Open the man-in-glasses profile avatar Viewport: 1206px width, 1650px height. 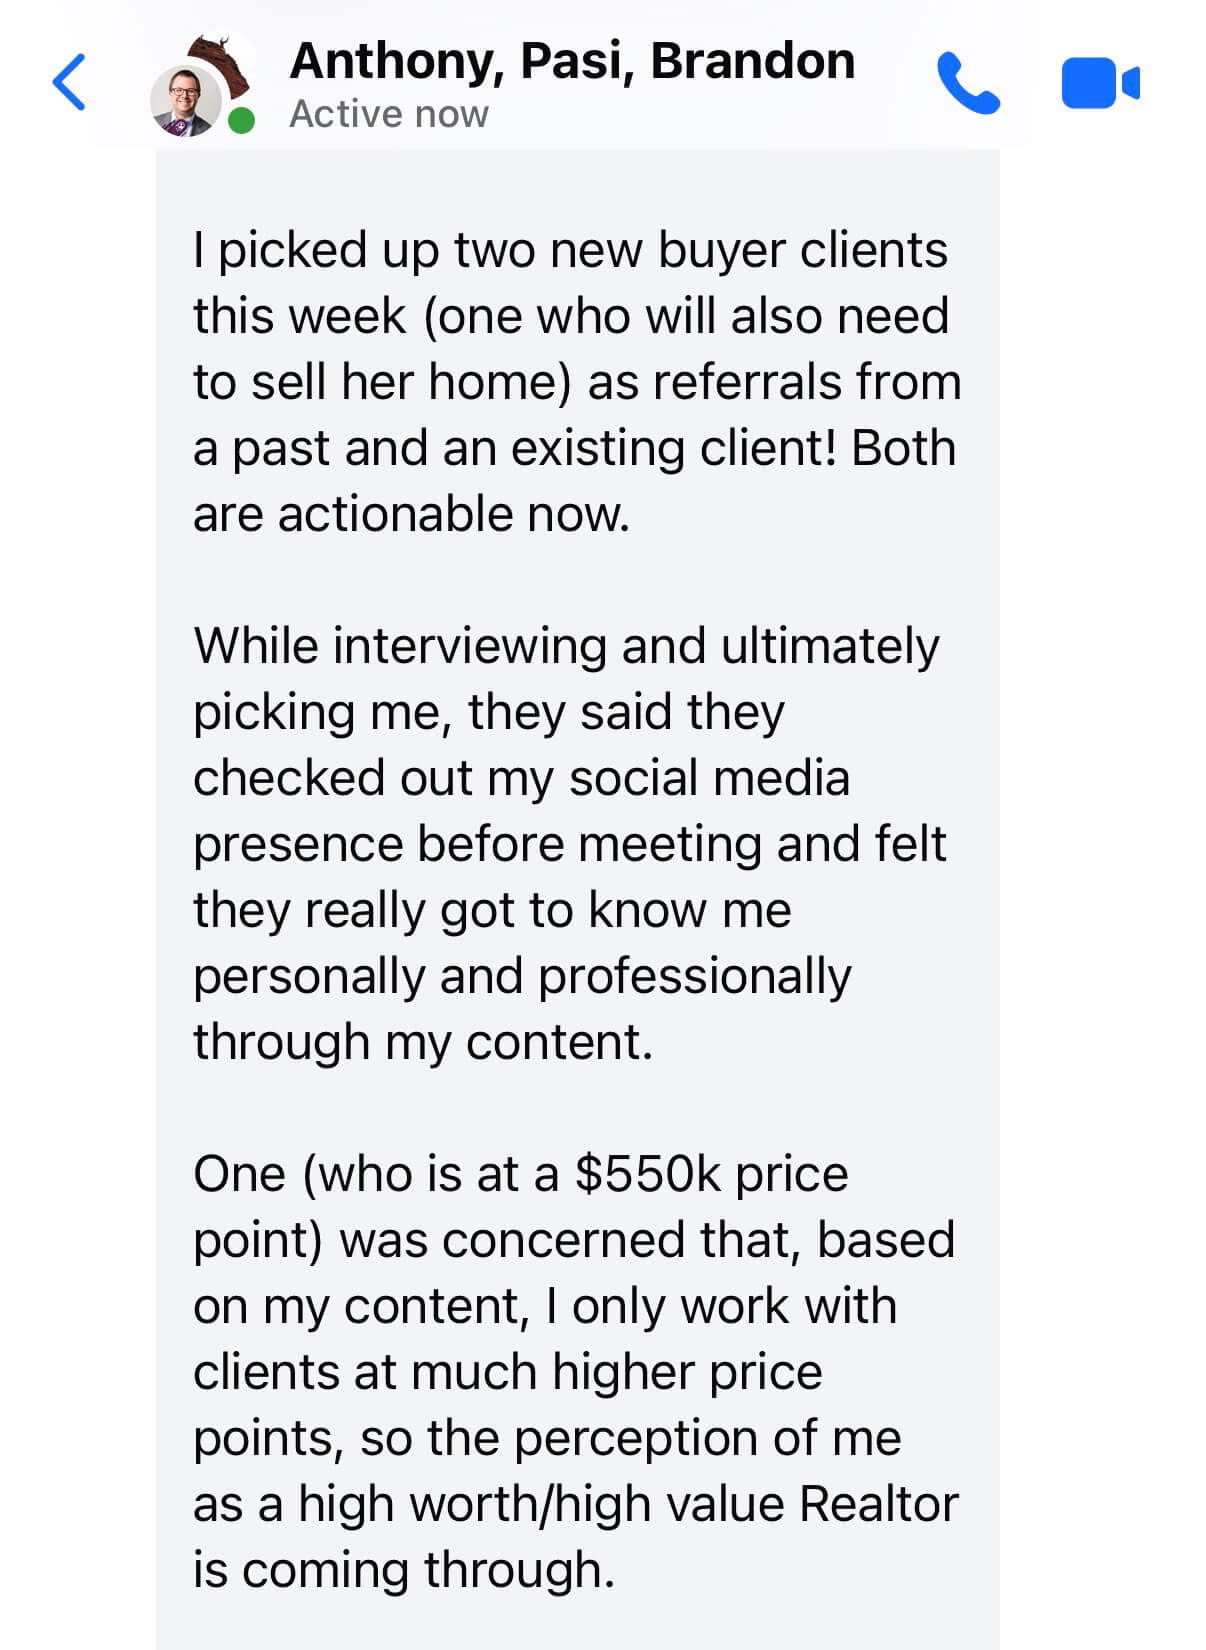[x=184, y=101]
